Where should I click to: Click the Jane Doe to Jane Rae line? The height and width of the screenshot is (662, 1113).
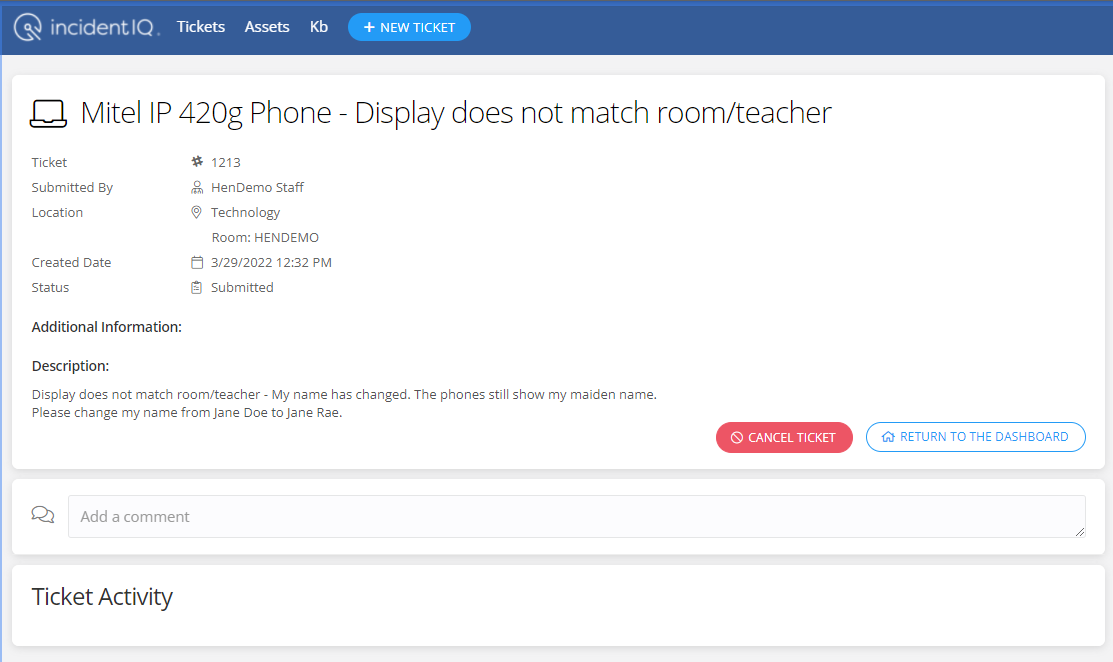click(x=187, y=413)
